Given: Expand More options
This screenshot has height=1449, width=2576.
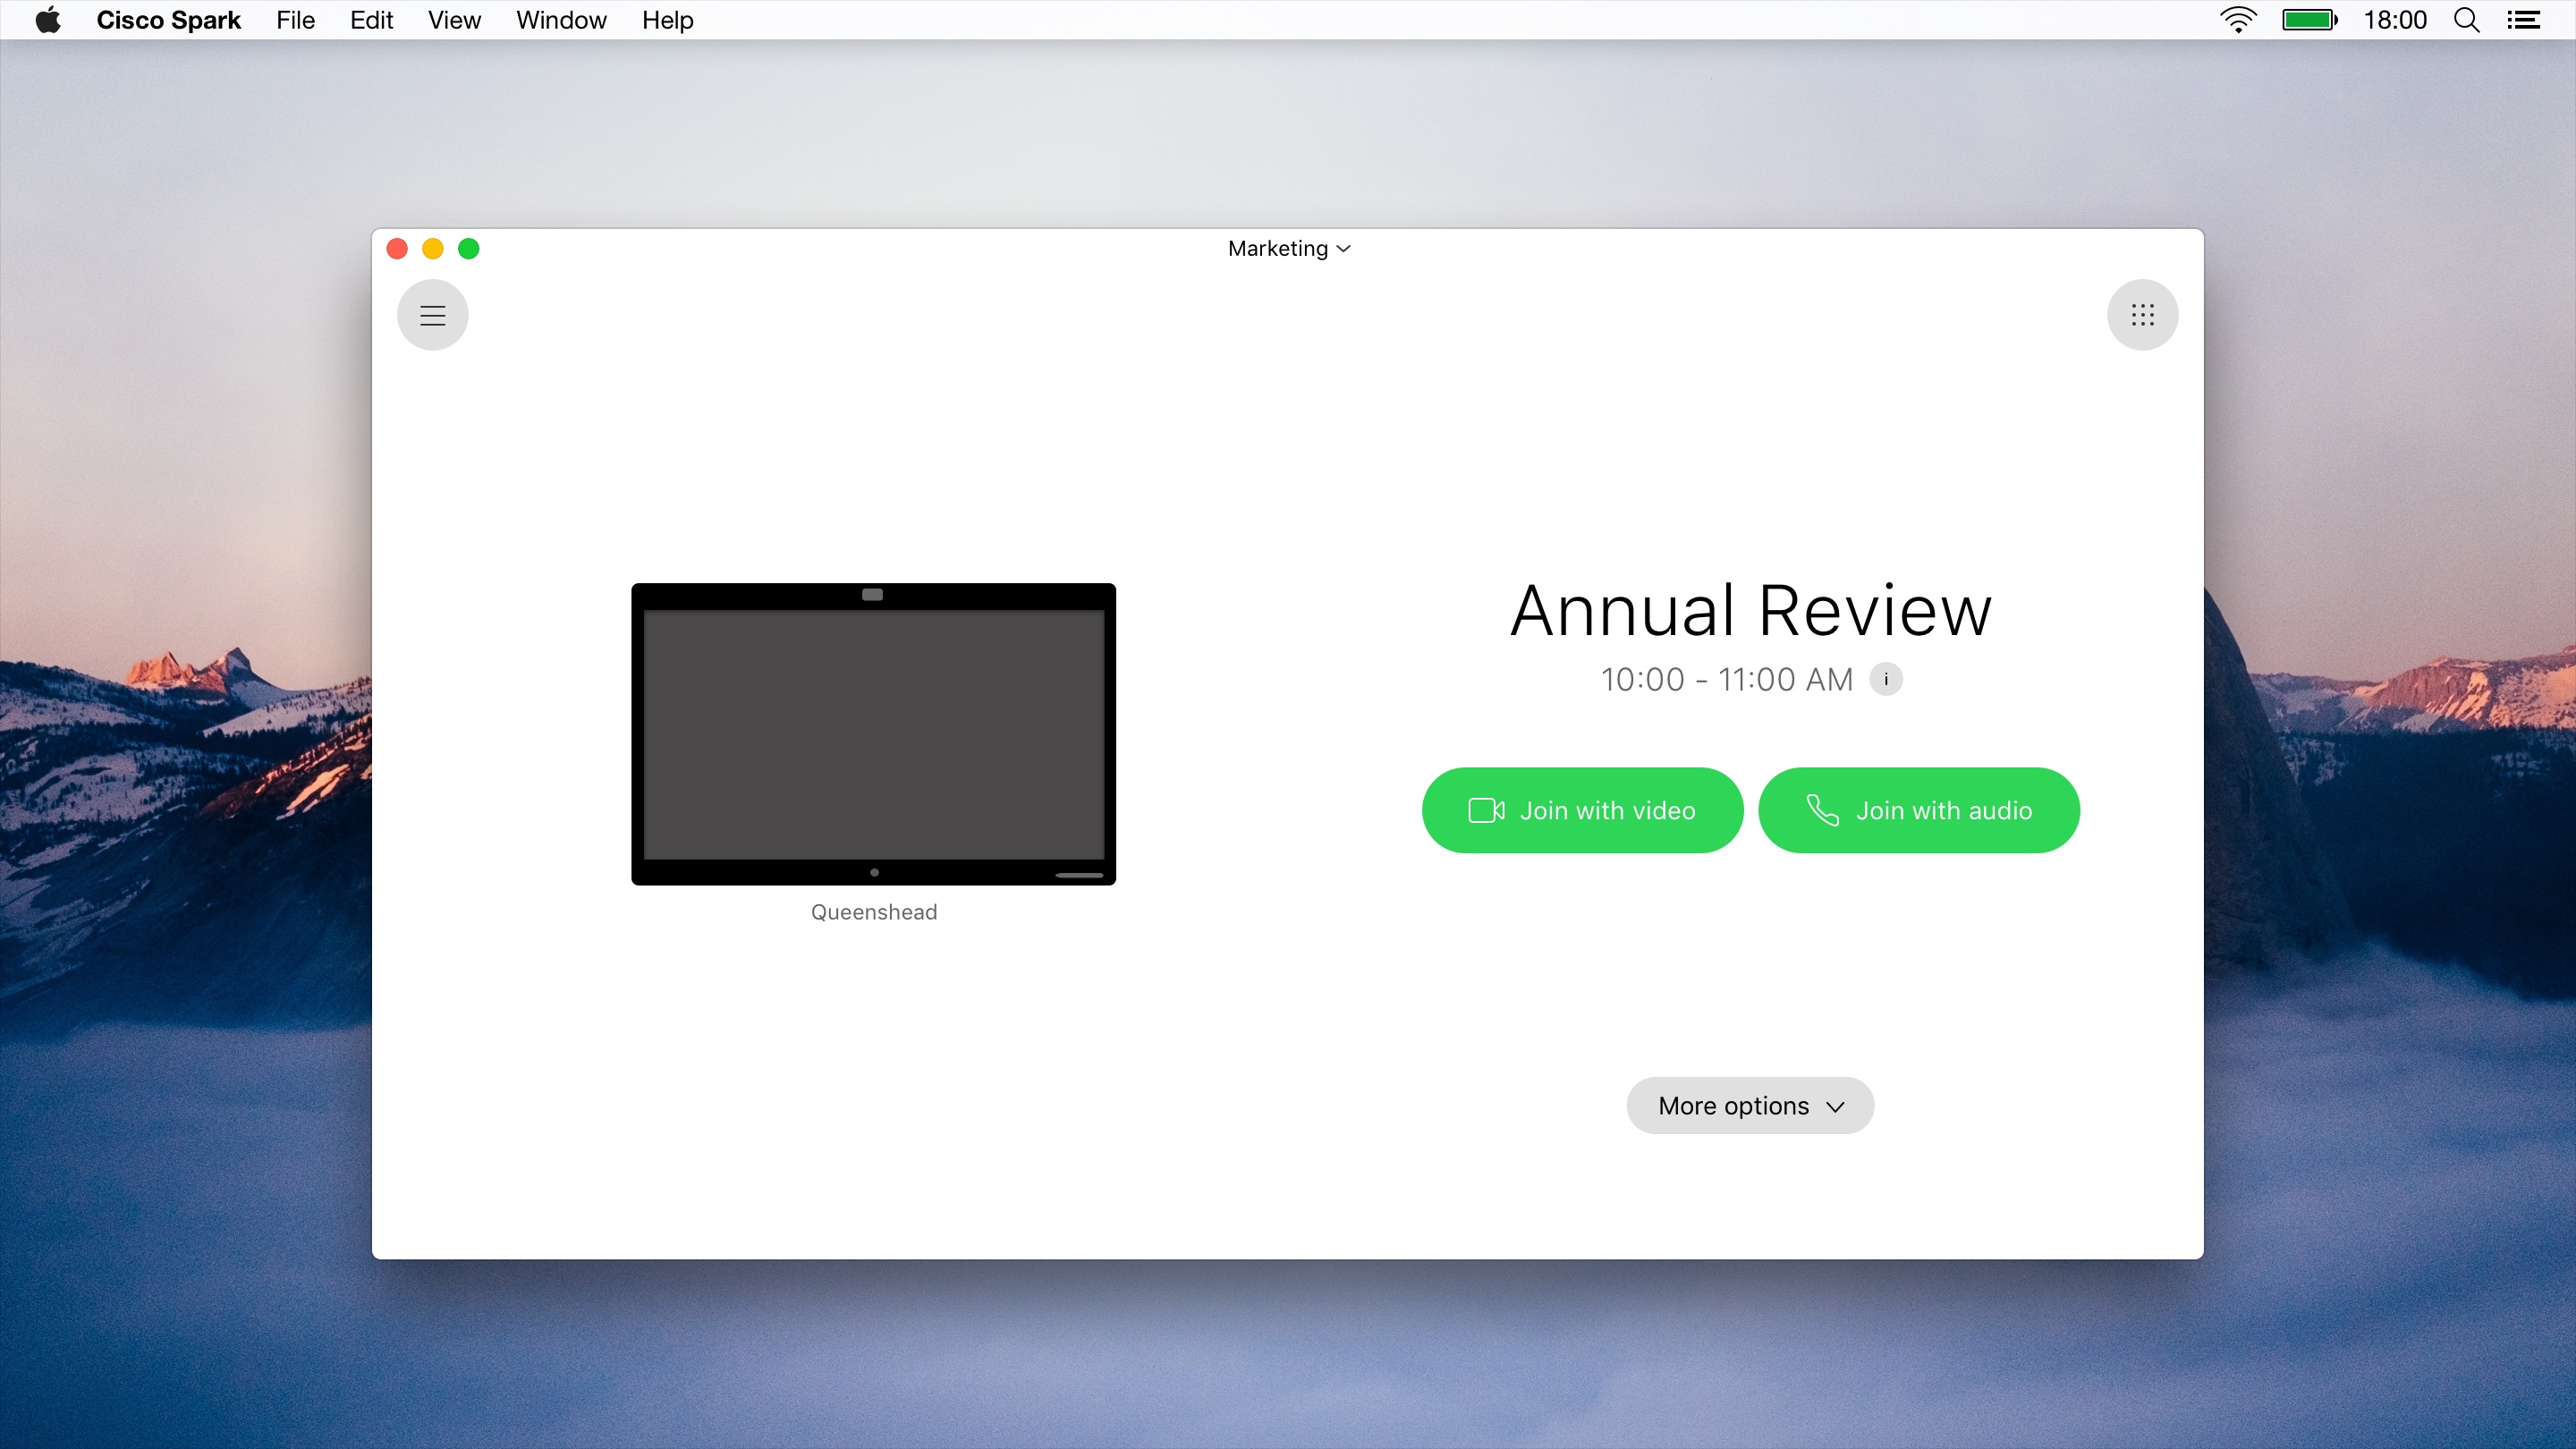Looking at the screenshot, I should coord(1750,1105).
